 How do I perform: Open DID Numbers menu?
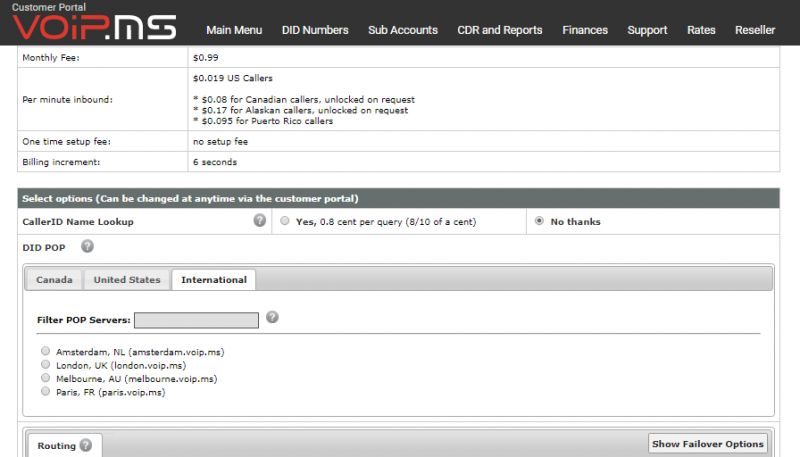315,30
